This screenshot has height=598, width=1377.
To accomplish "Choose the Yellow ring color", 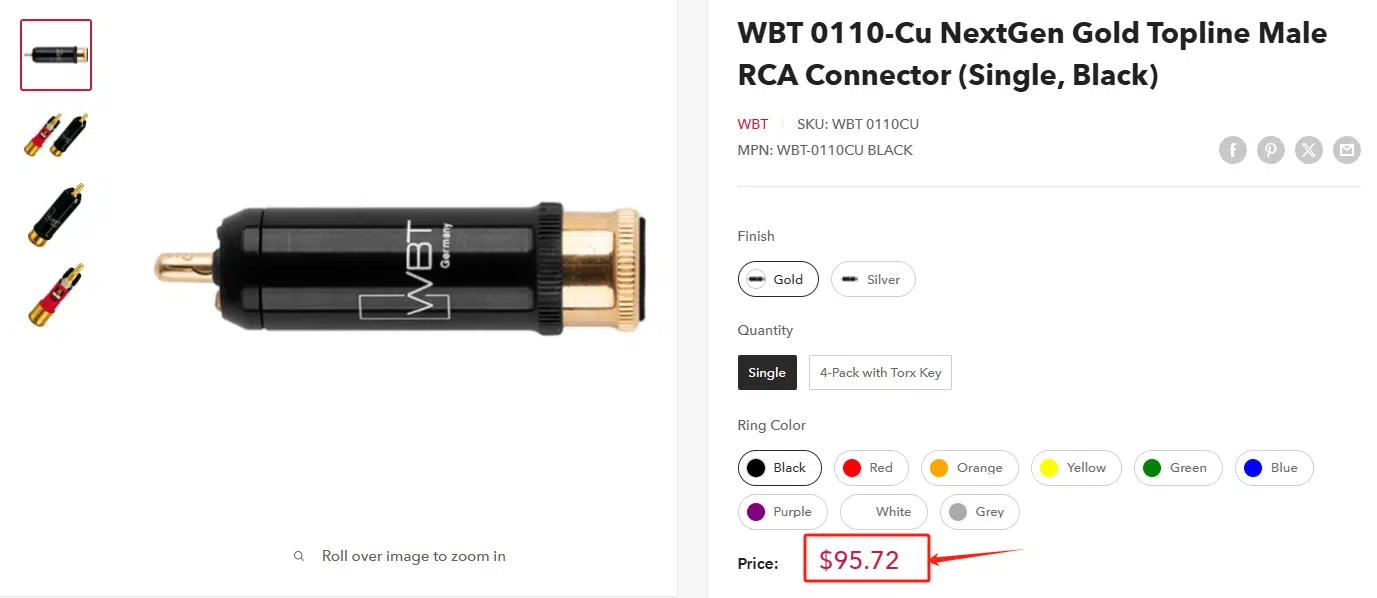I will click(1075, 468).
